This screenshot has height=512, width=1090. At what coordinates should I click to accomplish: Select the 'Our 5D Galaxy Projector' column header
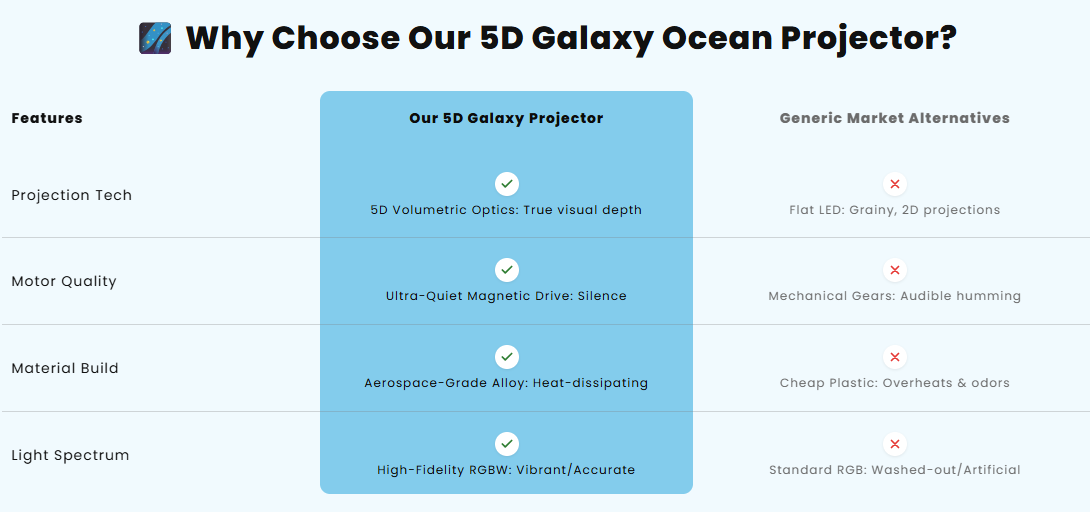tap(506, 118)
